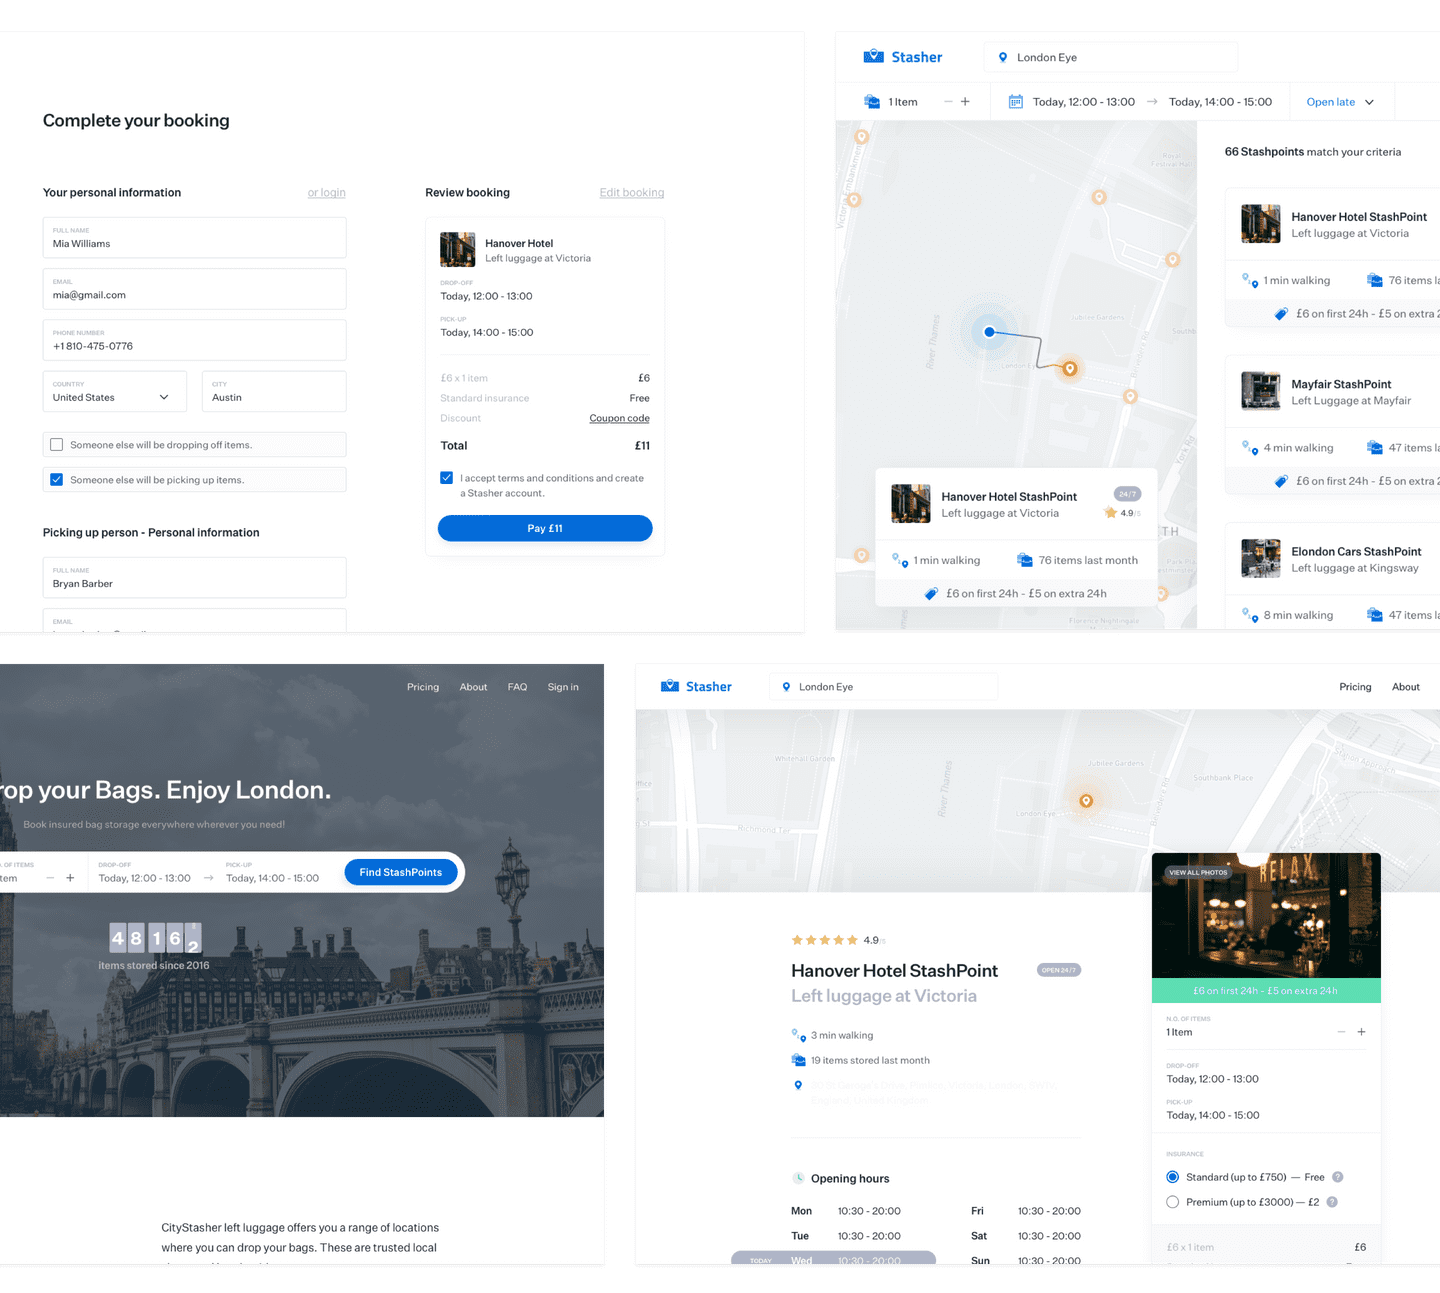Click the Stasher logo in StashPoint detail header

pos(696,686)
